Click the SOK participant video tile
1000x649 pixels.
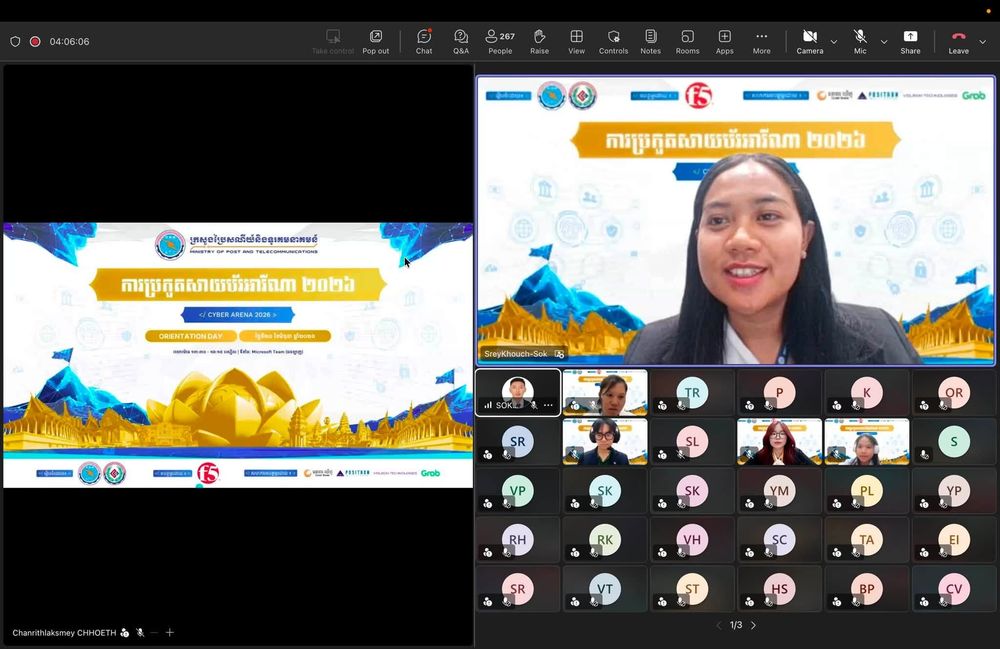tap(518, 393)
